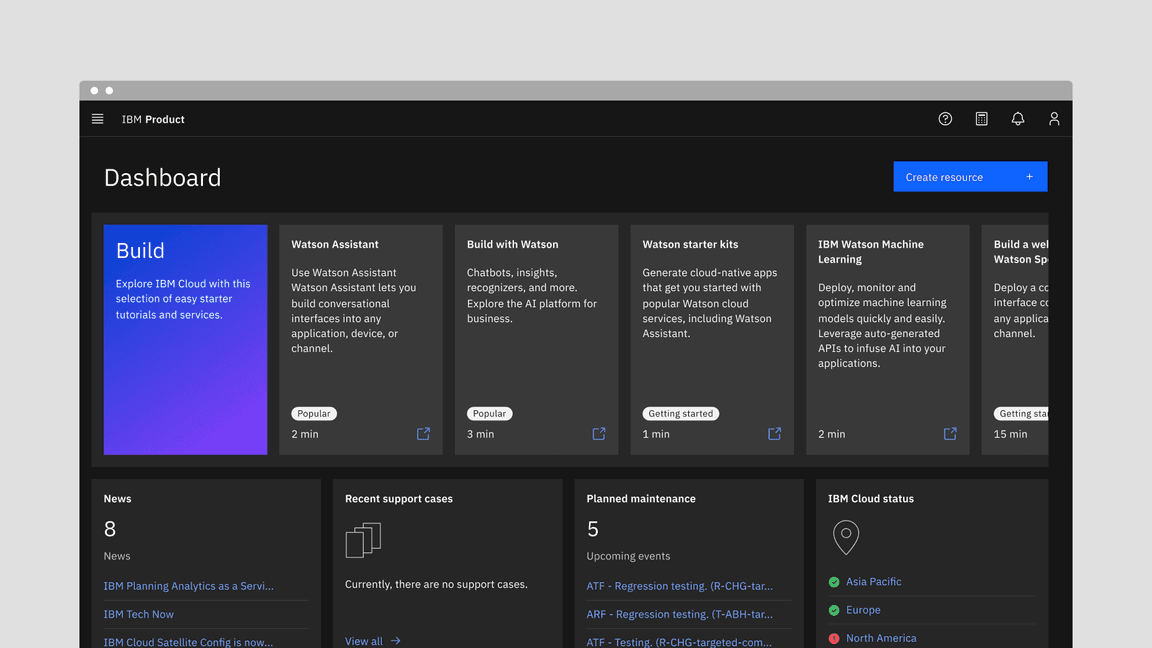Image resolution: width=1152 pixels, height=648 pixels.
Task: Click the location pin icon under IBM Cloud status
Action: pyautogui.click(x=846, y=537)
